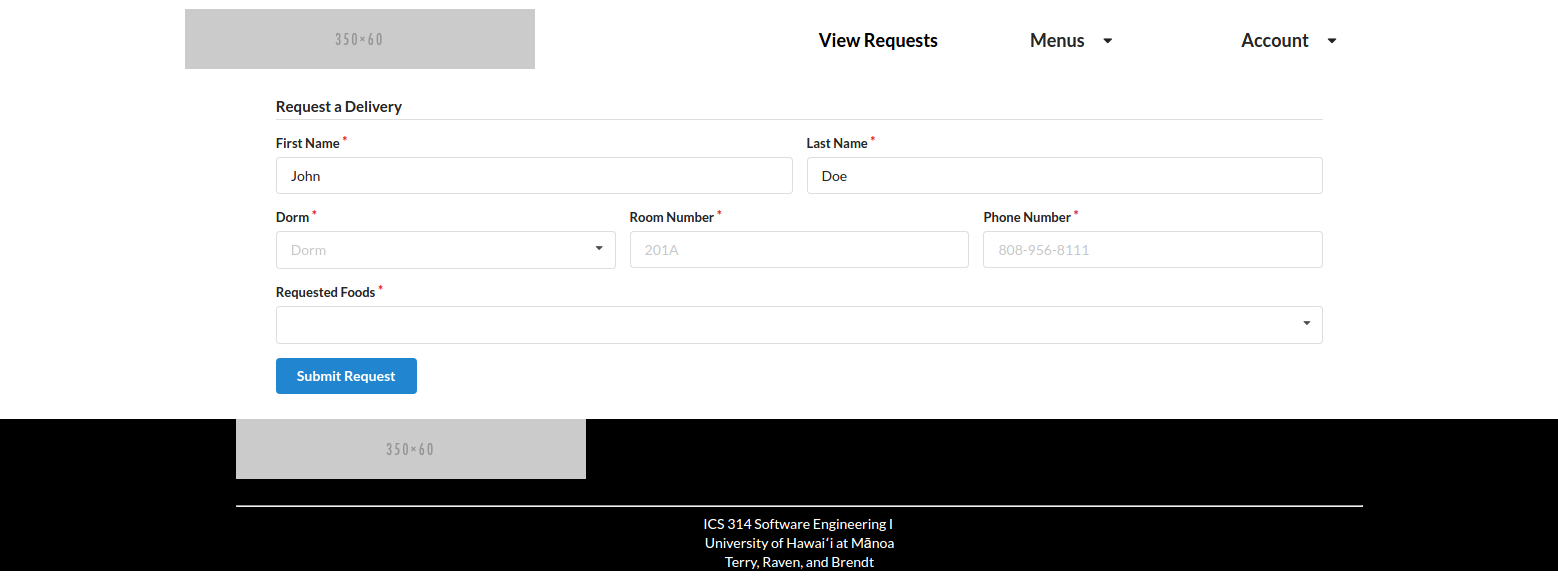The width and height of the screenshot is (1558, 580).
Task: Click the Dorm field label
Action: click(293, 217)
